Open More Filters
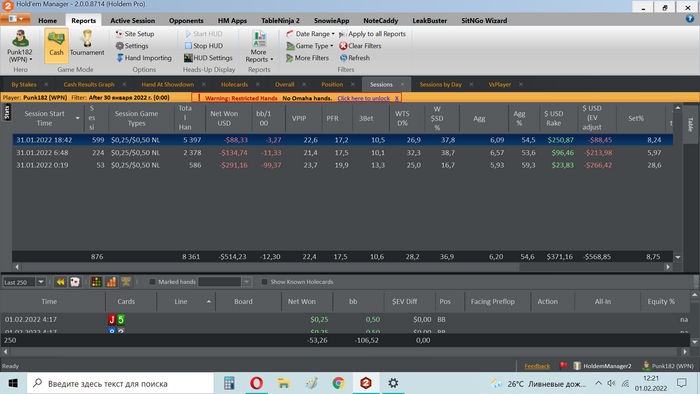The image size is (700, 394). [307, 58]
